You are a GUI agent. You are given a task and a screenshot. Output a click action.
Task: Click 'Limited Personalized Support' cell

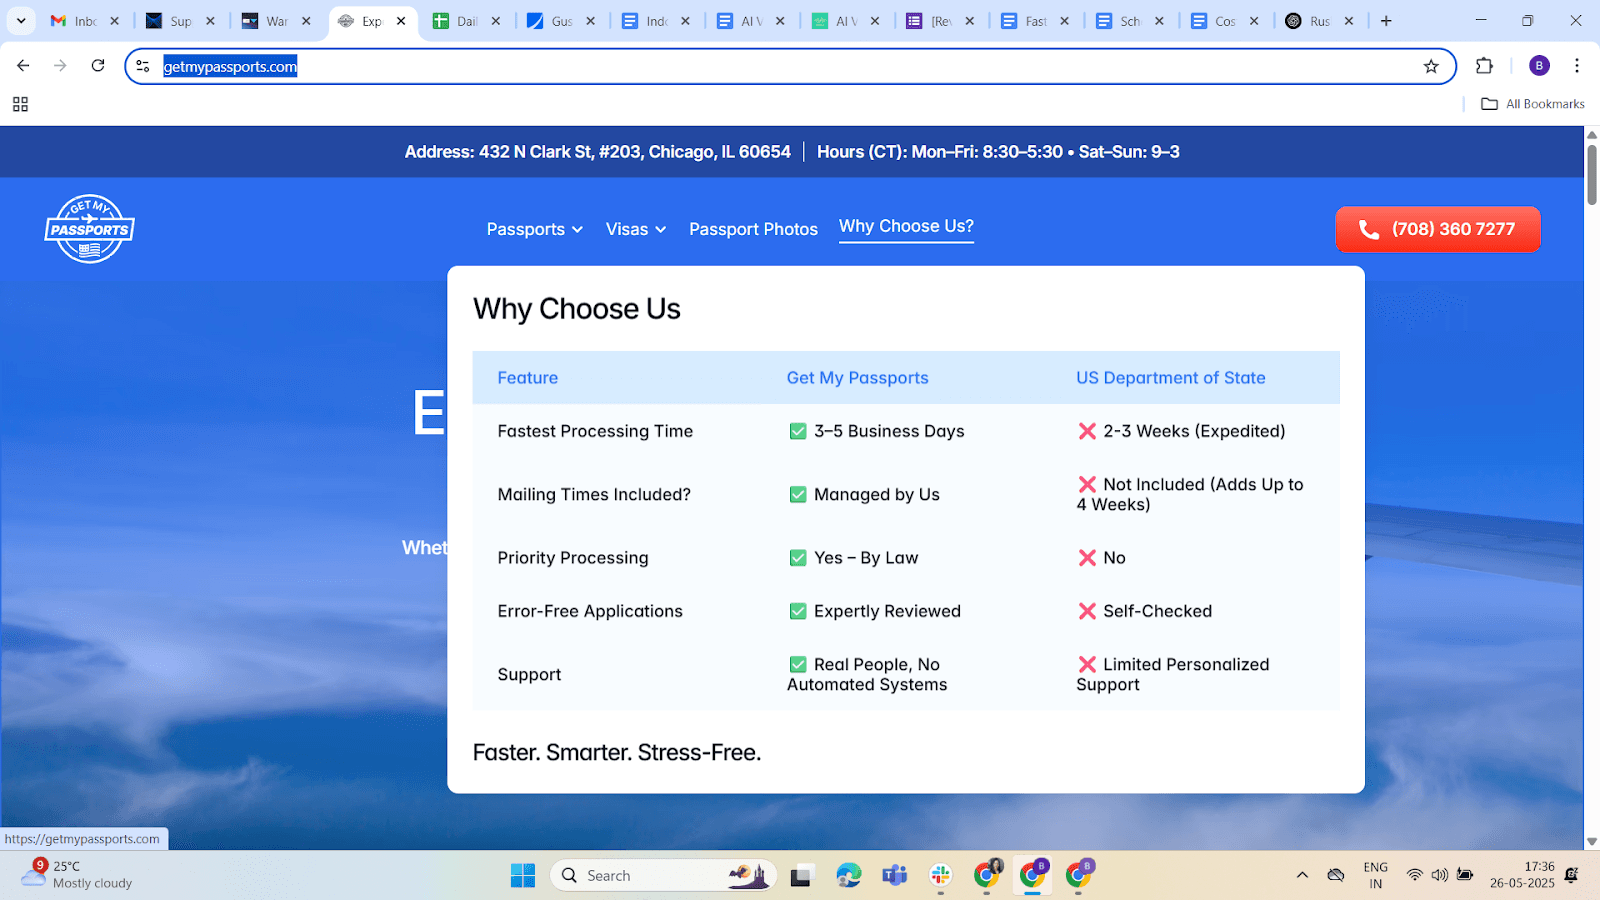pos(1173,674)
